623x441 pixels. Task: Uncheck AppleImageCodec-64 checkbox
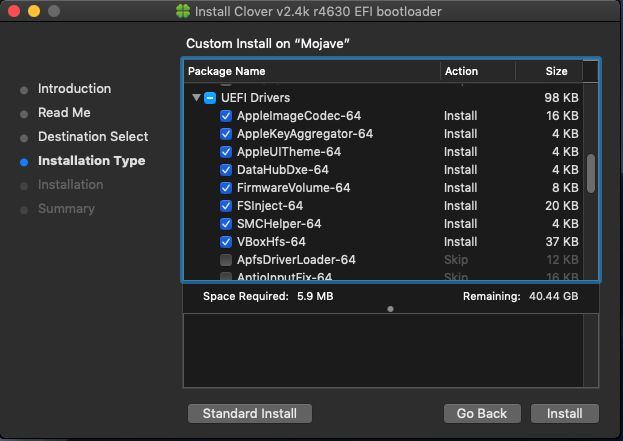coord(226,116)
